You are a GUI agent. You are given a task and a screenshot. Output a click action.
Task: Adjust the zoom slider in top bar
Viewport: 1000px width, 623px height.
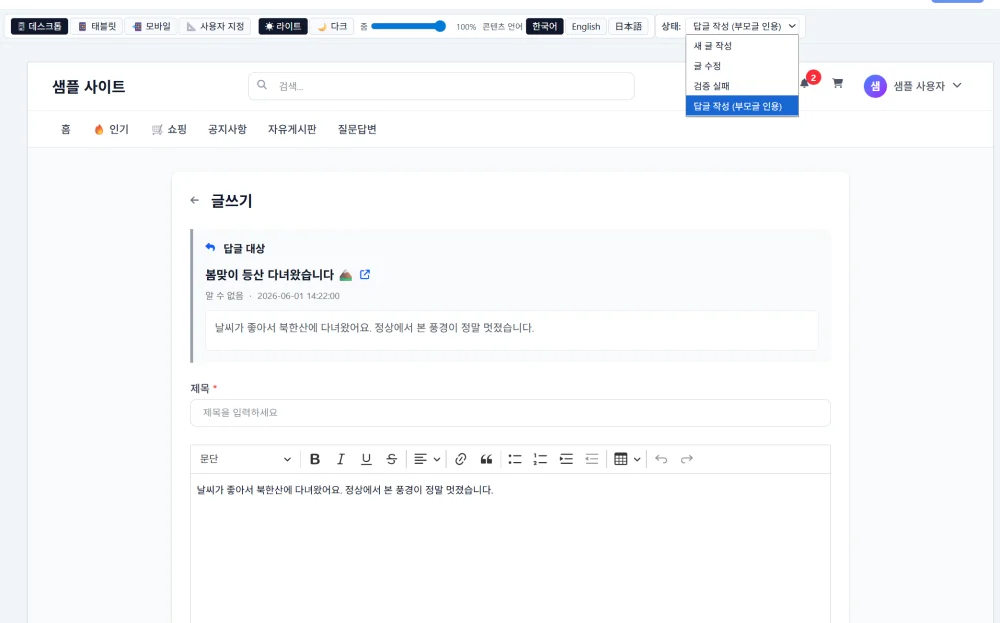tap(408, 26)
